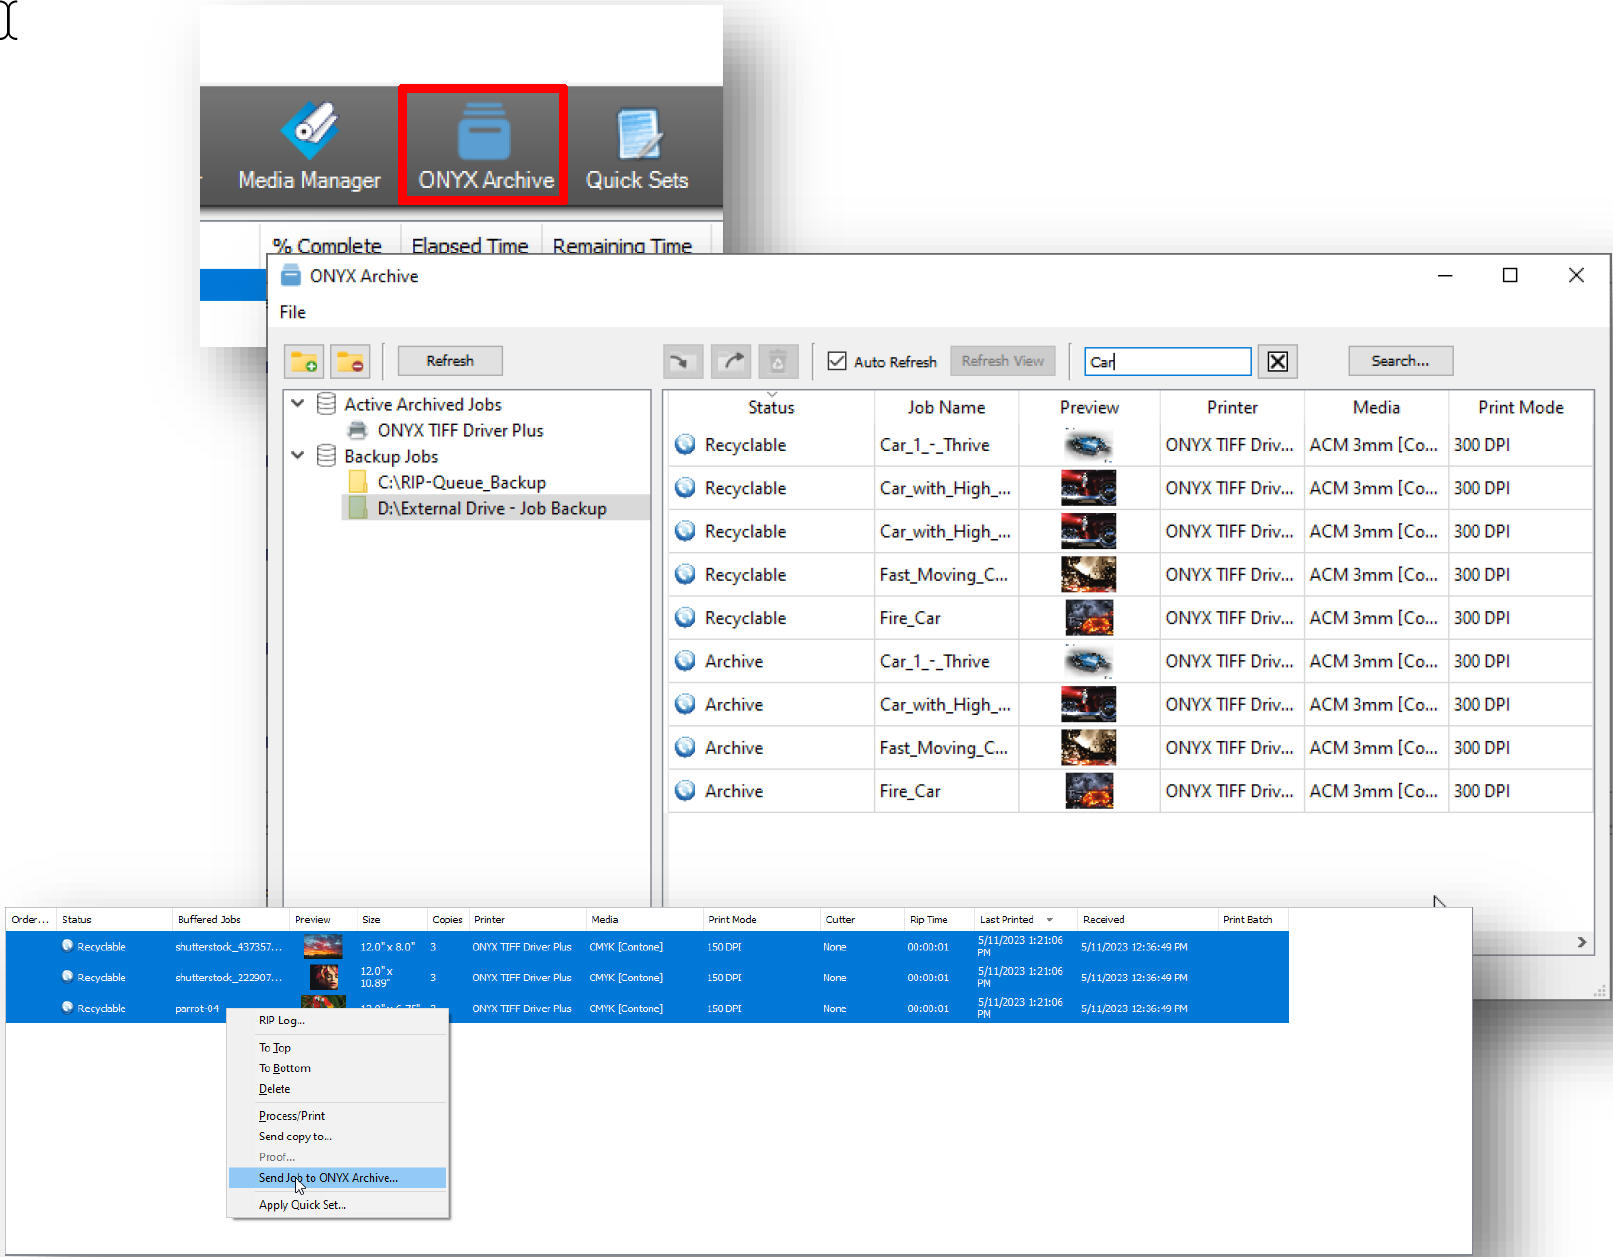Click the Refresh button
This screenshot has height=1257, width=1613.
tap(449, 361)
